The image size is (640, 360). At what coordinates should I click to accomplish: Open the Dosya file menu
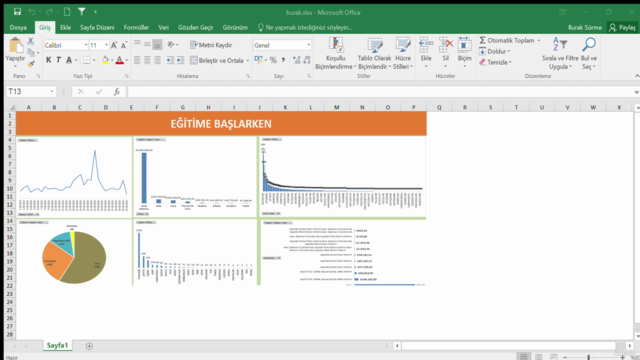18,28
